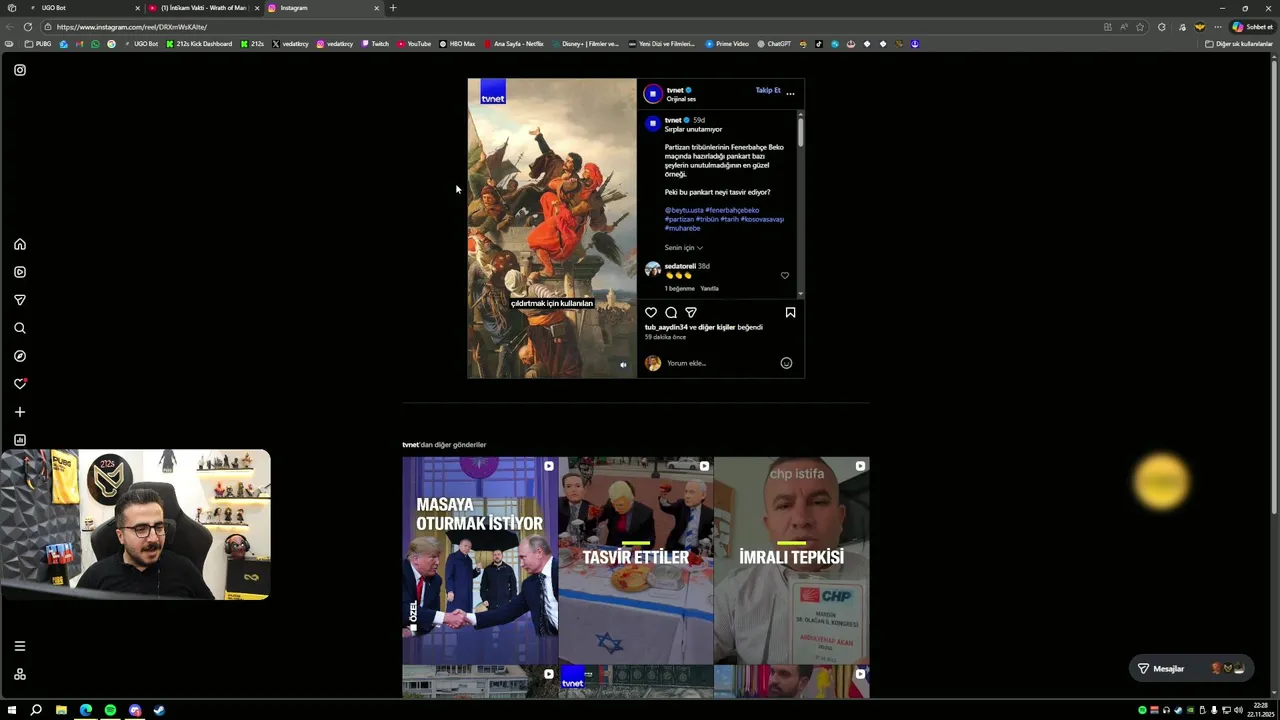Click the tvnet username in post header
Image resolution: width=1280 pixels, height=720 pixels.
click(675, 90)
